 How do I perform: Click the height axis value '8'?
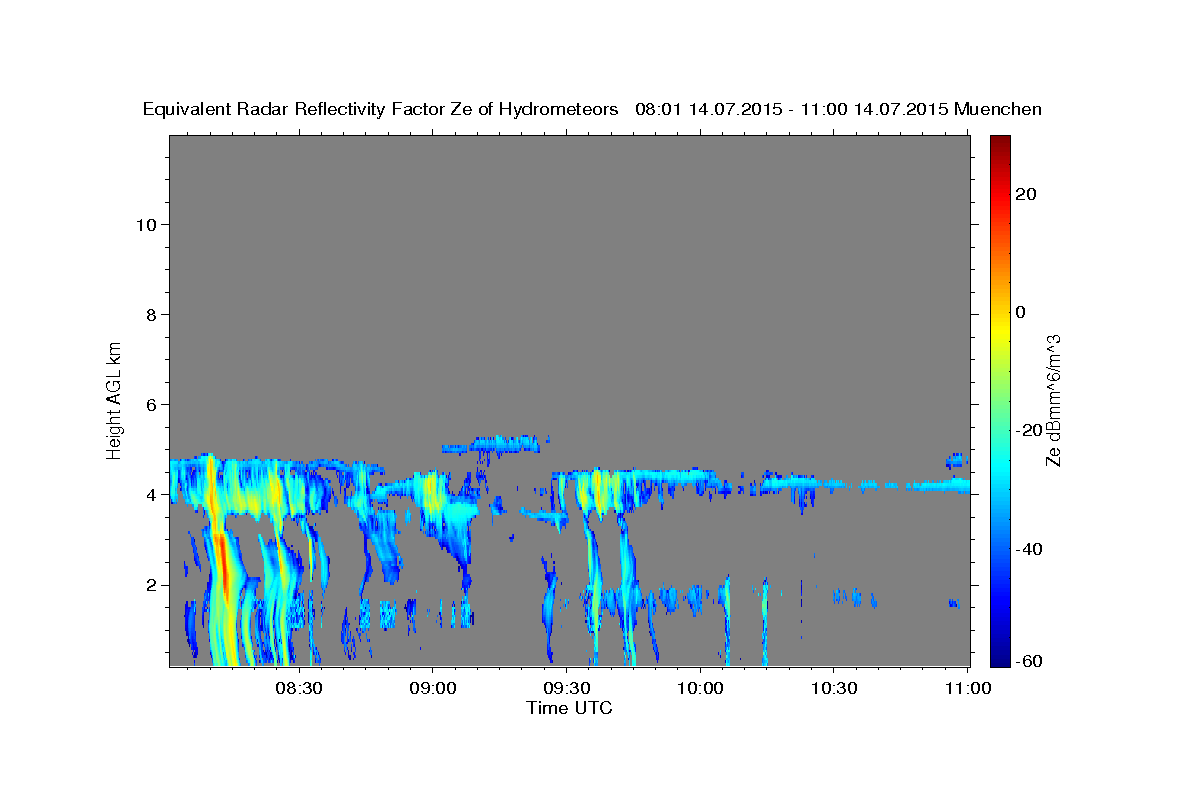153,315
